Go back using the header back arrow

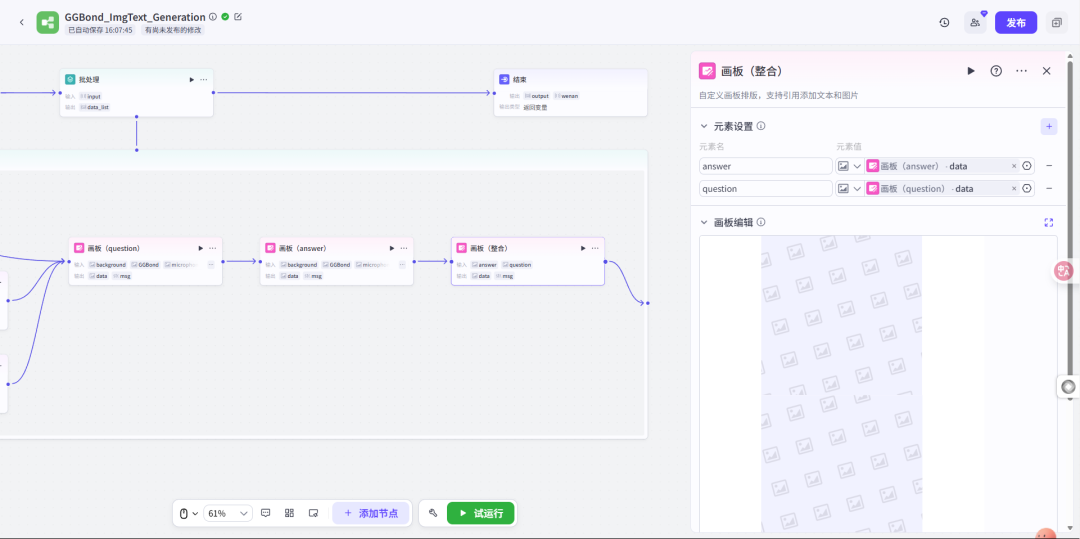[21, 23]
